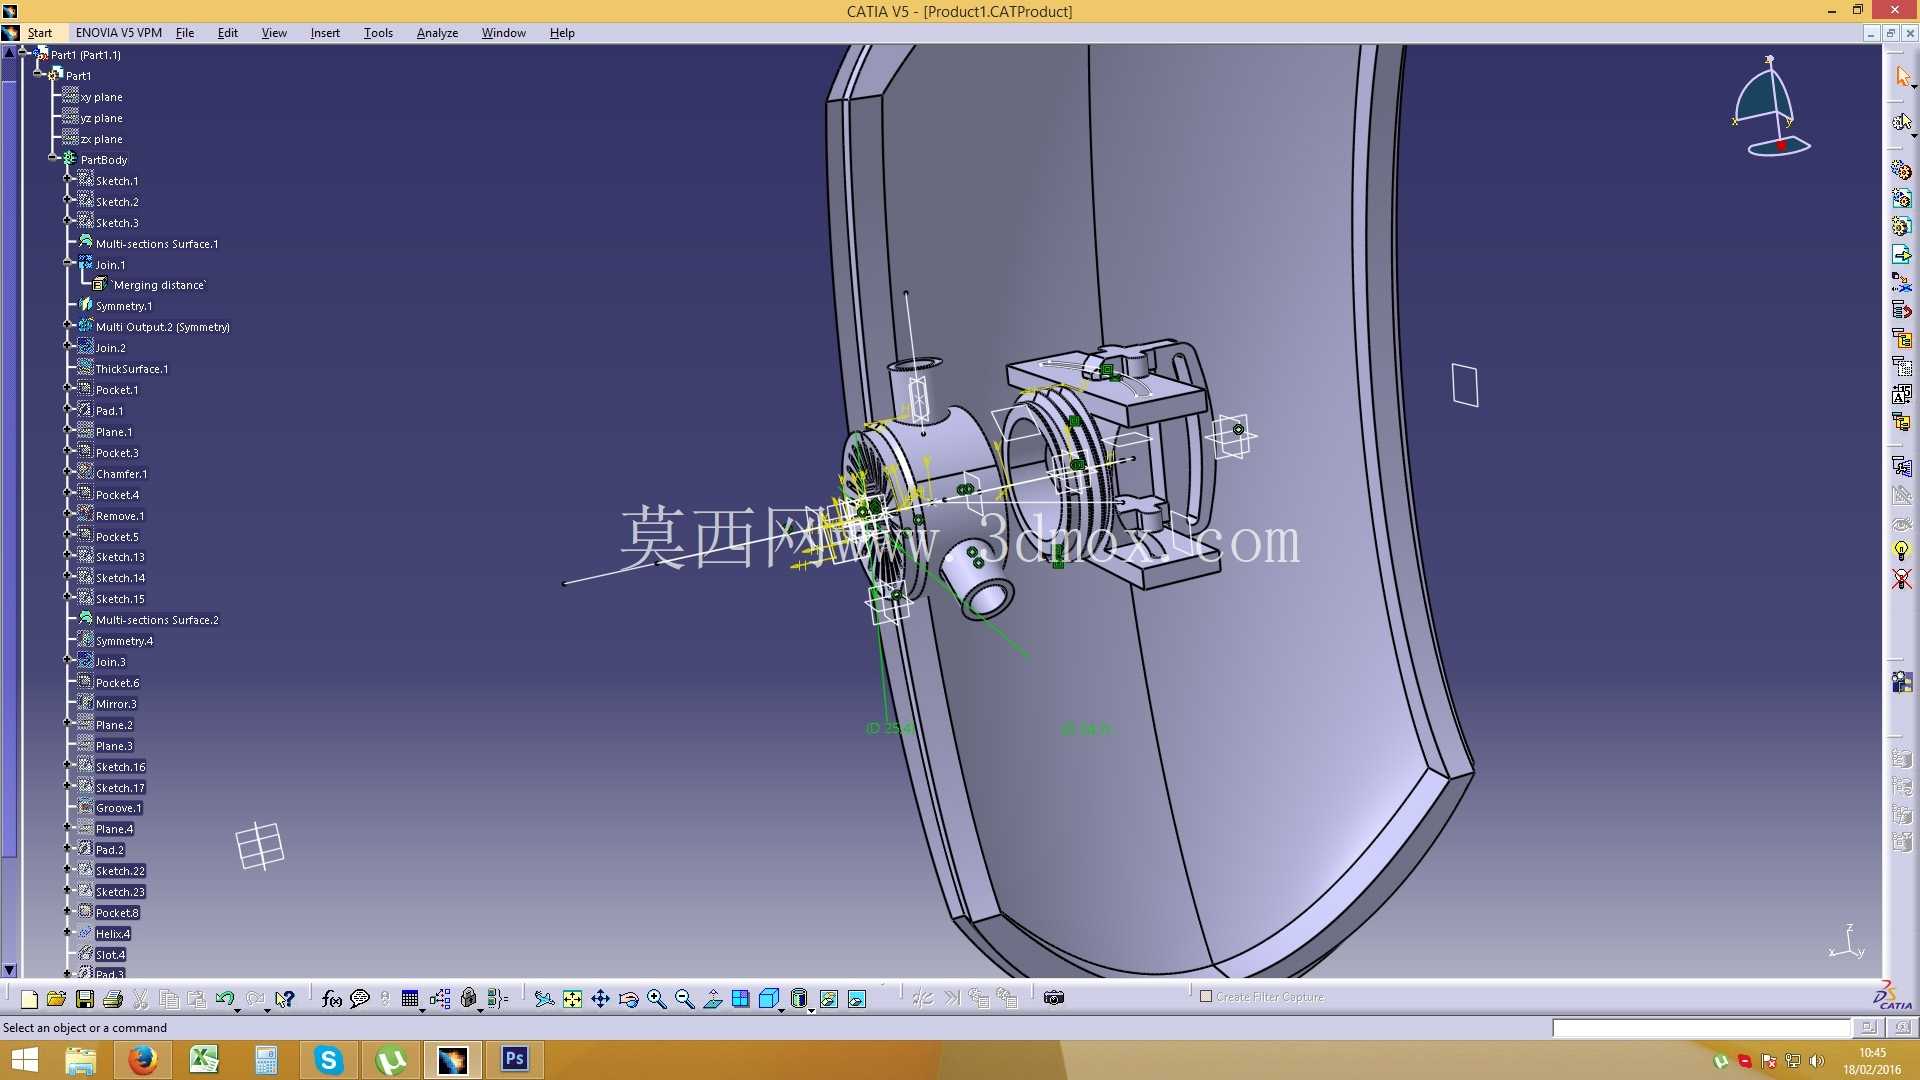Image resolution: width=1920 pixels, height=1080 pixels.
Task: Open the Start menu
Action: (x=40, y=33)
